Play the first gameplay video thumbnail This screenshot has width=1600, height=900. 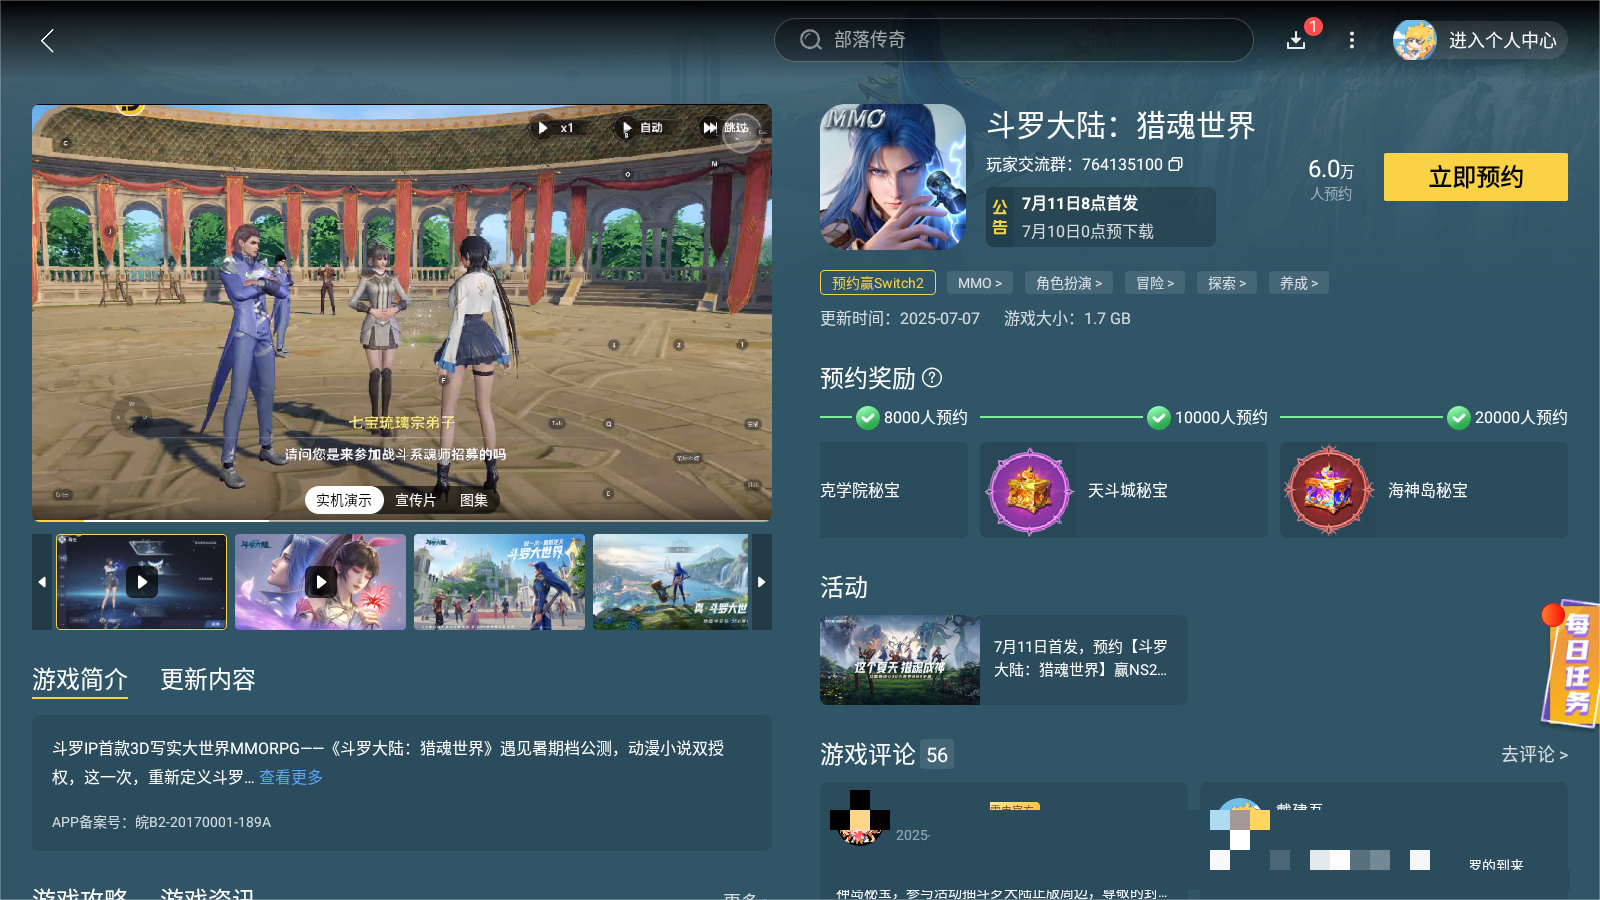coord(141,582)
